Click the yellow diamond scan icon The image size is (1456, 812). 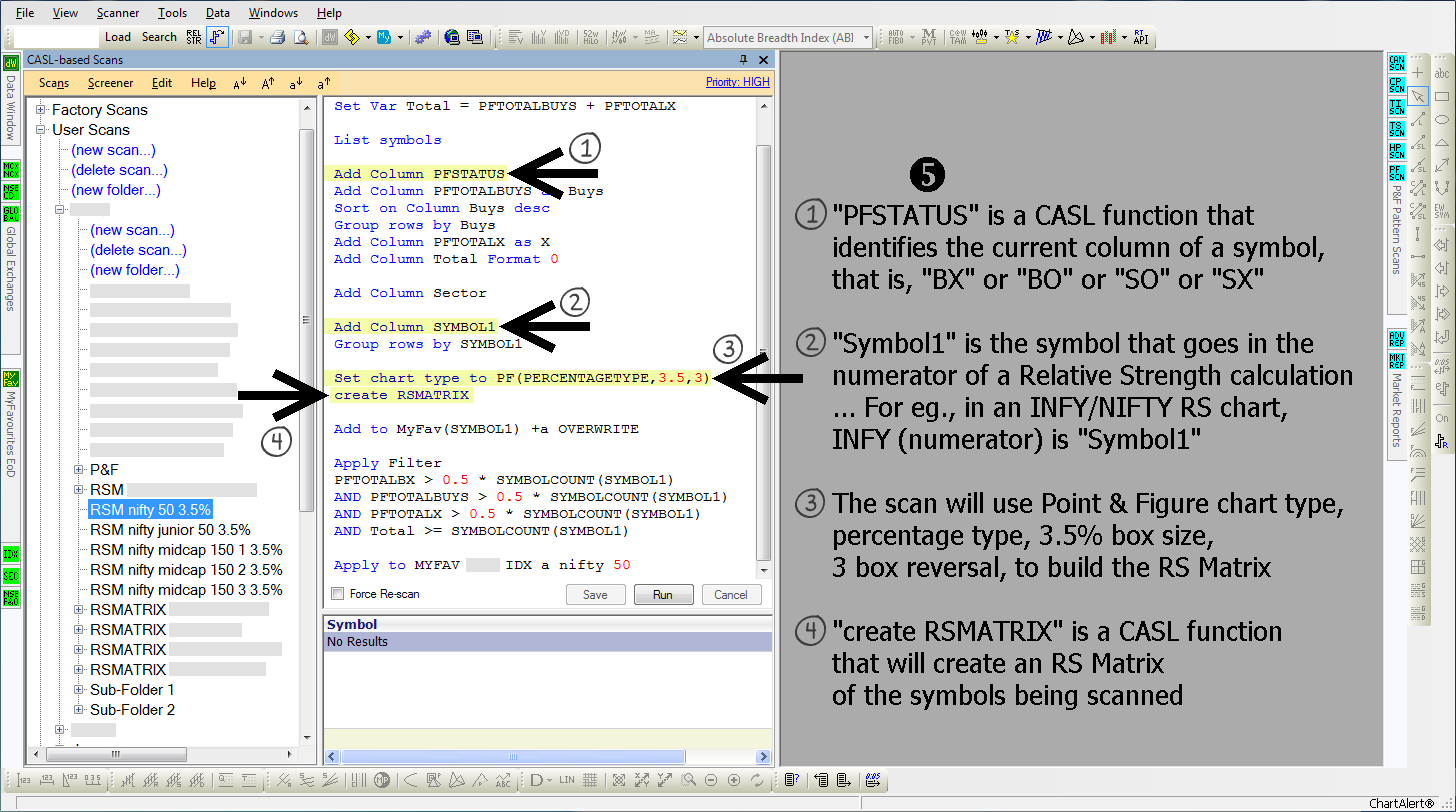click(x=351, y=37)
